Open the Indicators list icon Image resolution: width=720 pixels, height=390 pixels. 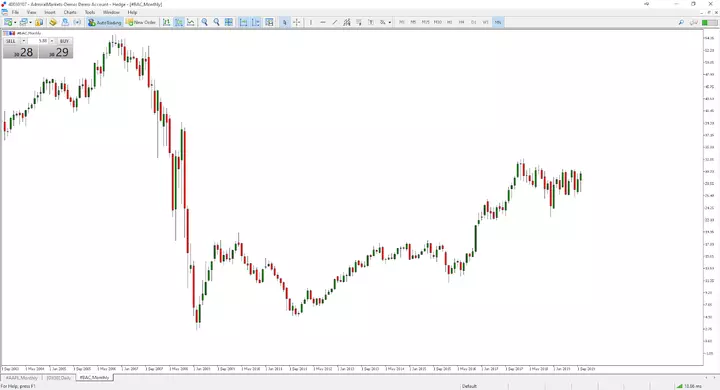coord(269,22)
